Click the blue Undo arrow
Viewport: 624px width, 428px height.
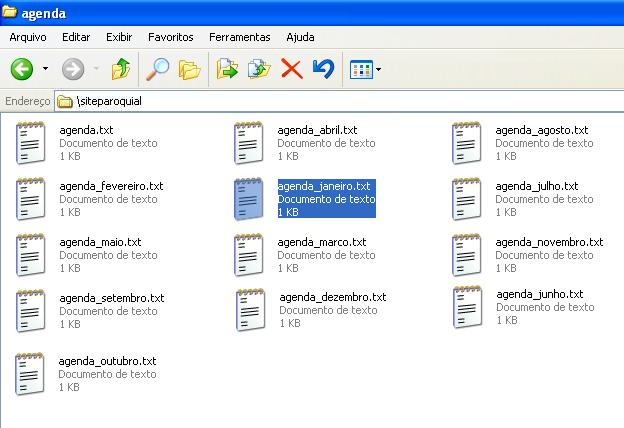click(x=323, y=69)
